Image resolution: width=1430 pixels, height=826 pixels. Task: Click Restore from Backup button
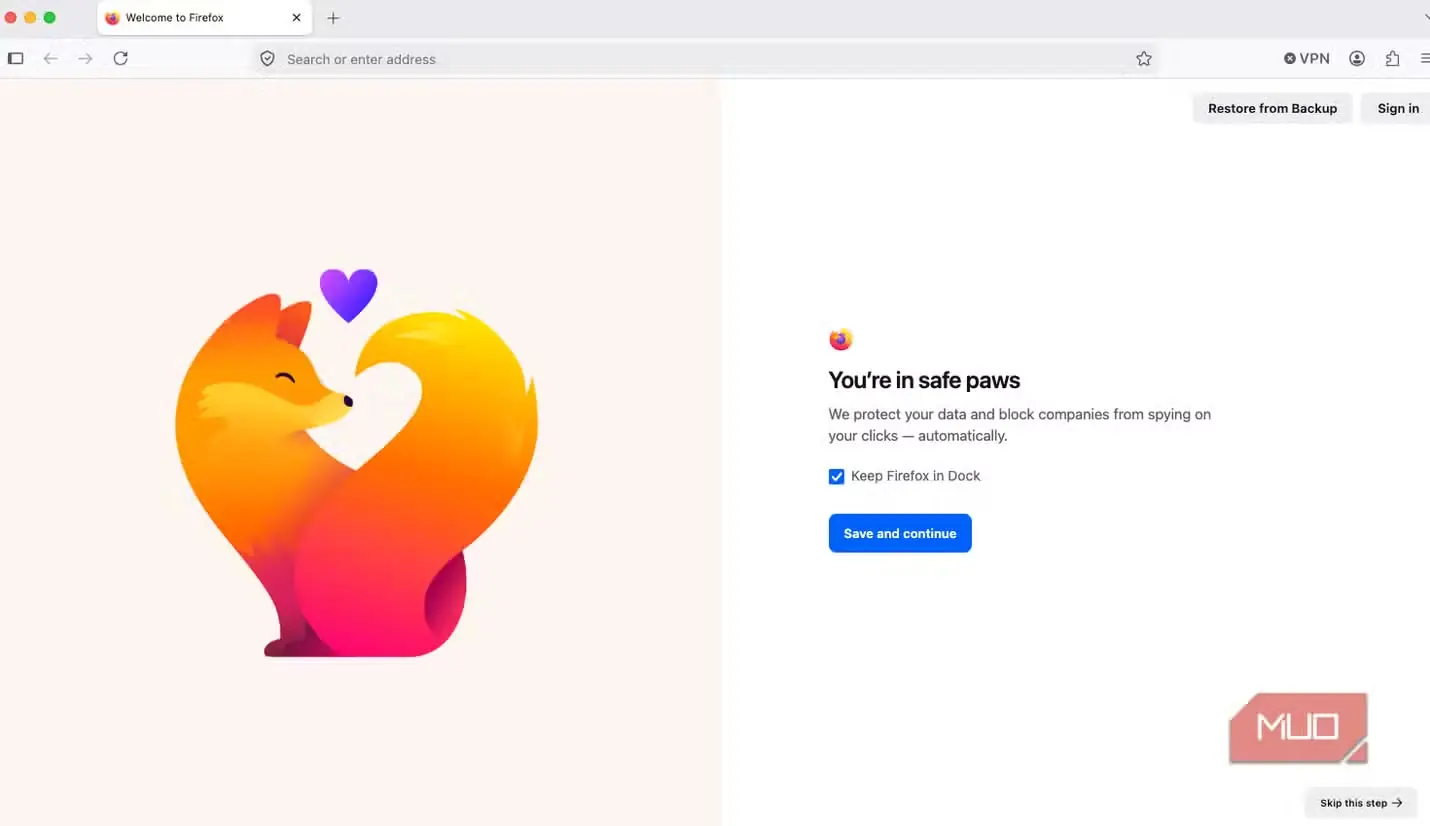tap(1272, 108)
